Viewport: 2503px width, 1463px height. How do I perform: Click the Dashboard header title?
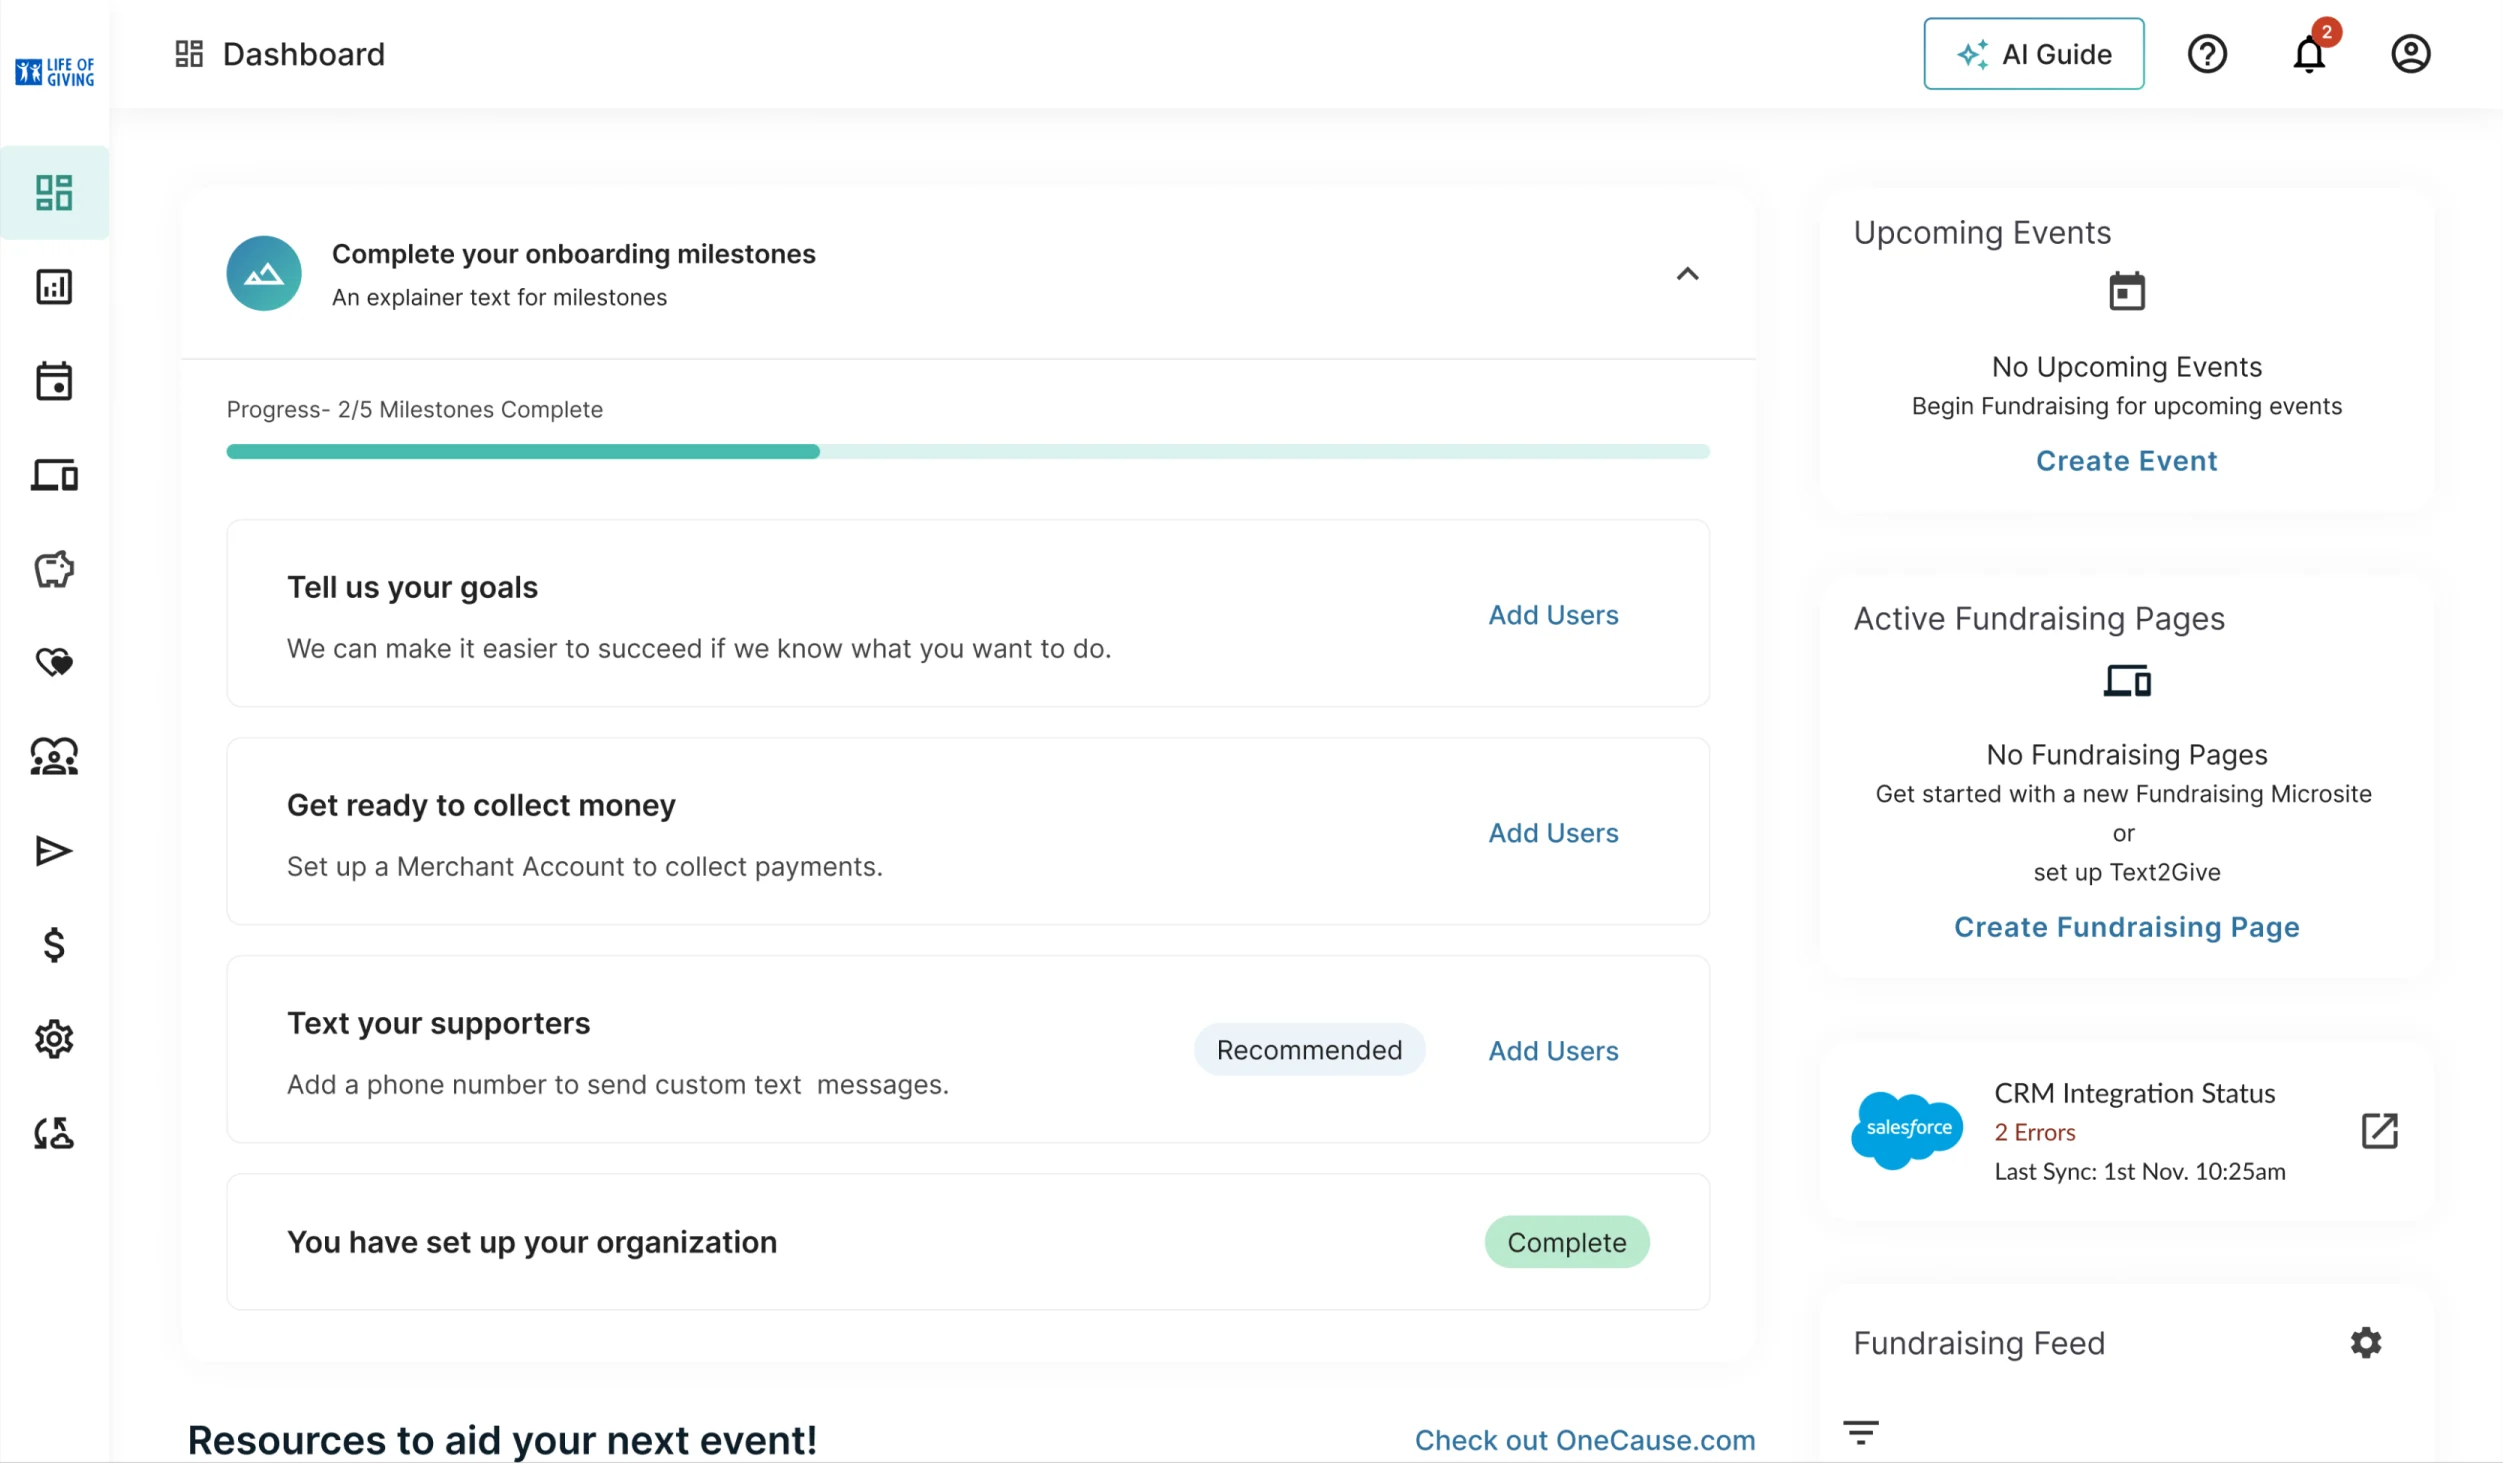point(303,54)
